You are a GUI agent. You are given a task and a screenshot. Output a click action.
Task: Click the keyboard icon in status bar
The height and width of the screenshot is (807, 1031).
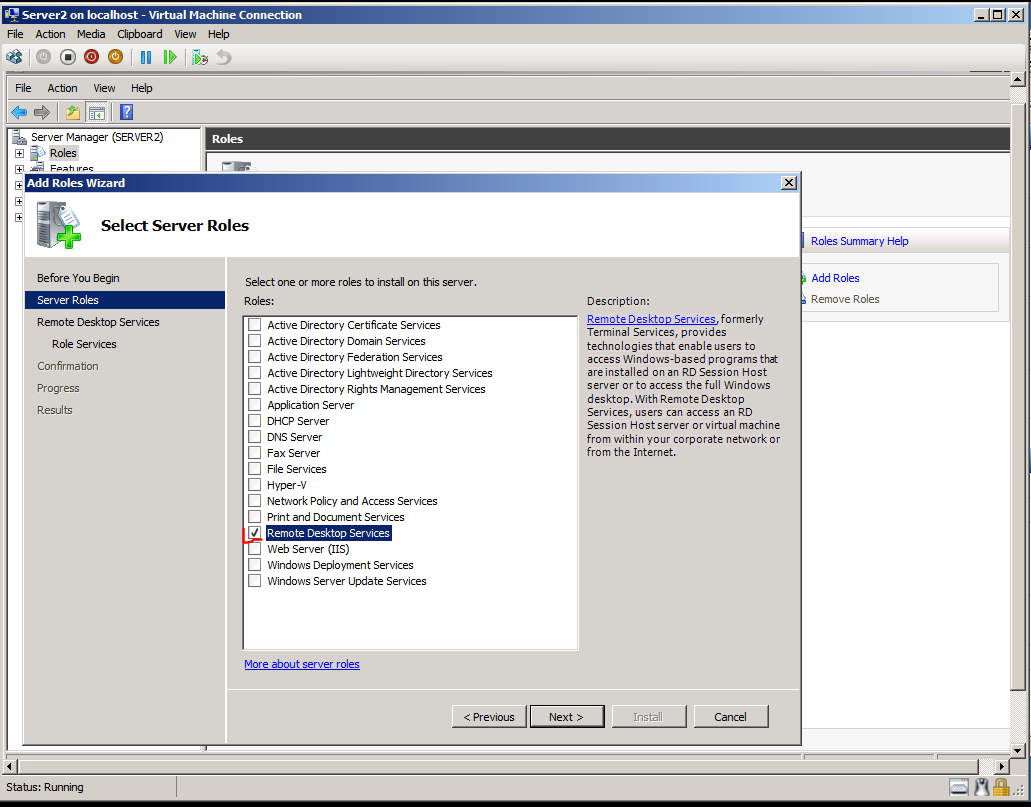point(959,787)
